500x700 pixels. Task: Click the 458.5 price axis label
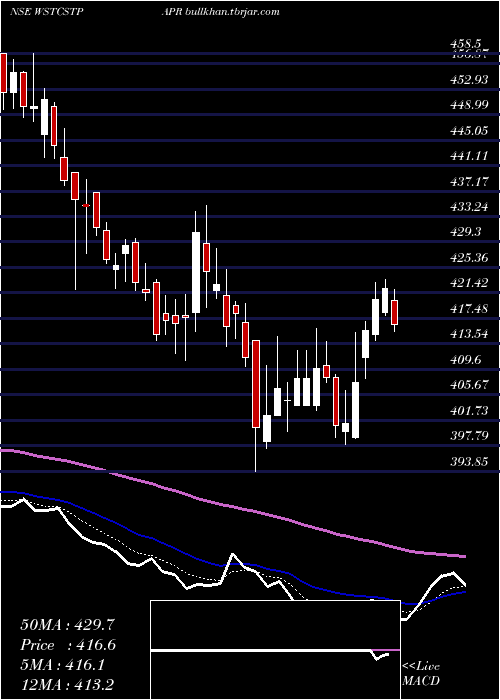466,44
